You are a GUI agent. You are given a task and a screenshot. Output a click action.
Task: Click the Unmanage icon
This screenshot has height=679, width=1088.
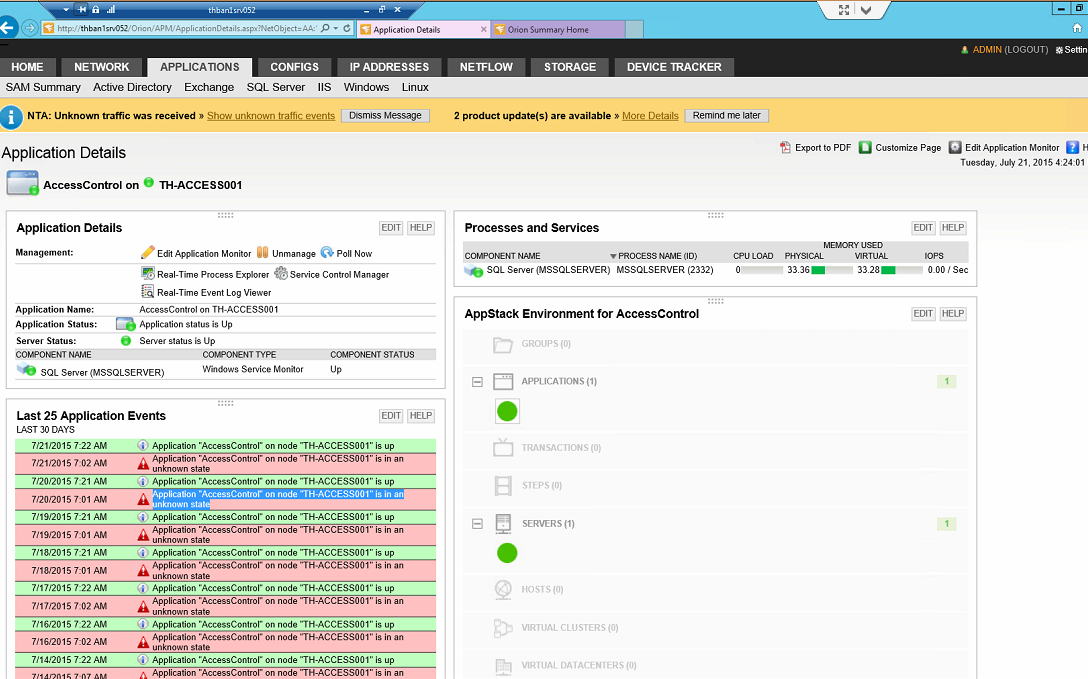[262, 252]
